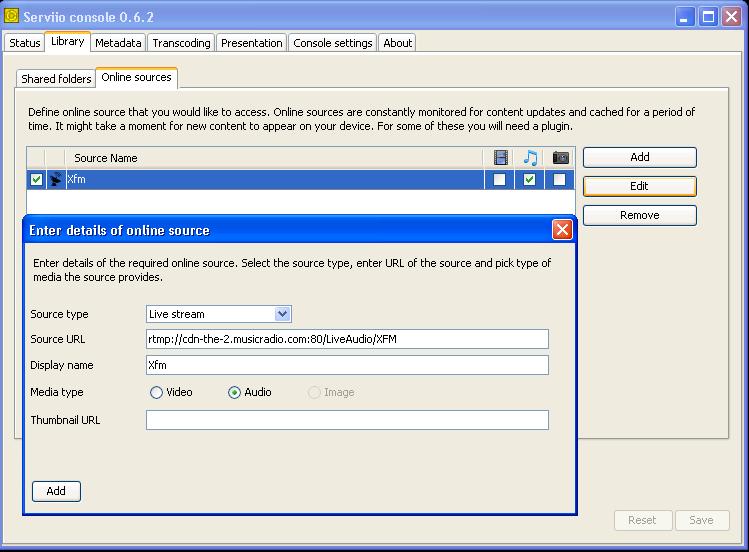Click the Serviio logo in title bar
This screenshot has width=749, height=552.
pos(12,17)
